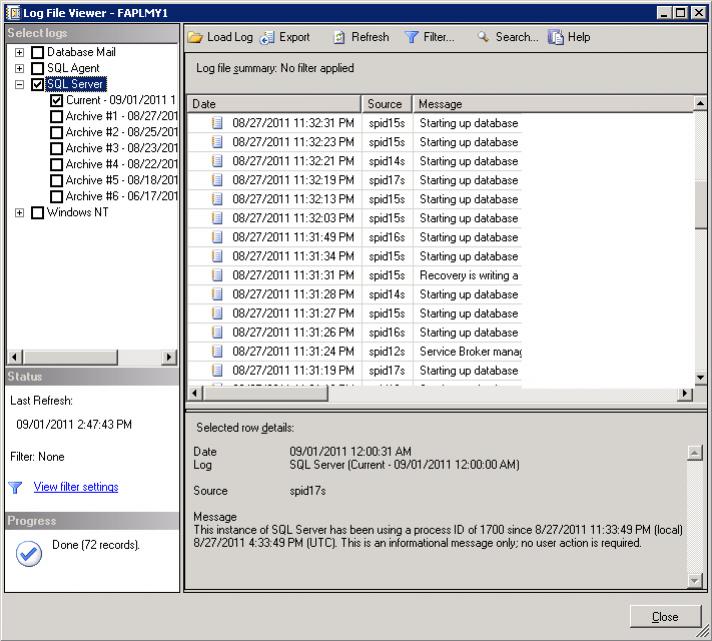Click log entry icon for 11:32:03 PM row
Image resolution: width=712 pixels, height=641 pixels.
pos(218,218)
